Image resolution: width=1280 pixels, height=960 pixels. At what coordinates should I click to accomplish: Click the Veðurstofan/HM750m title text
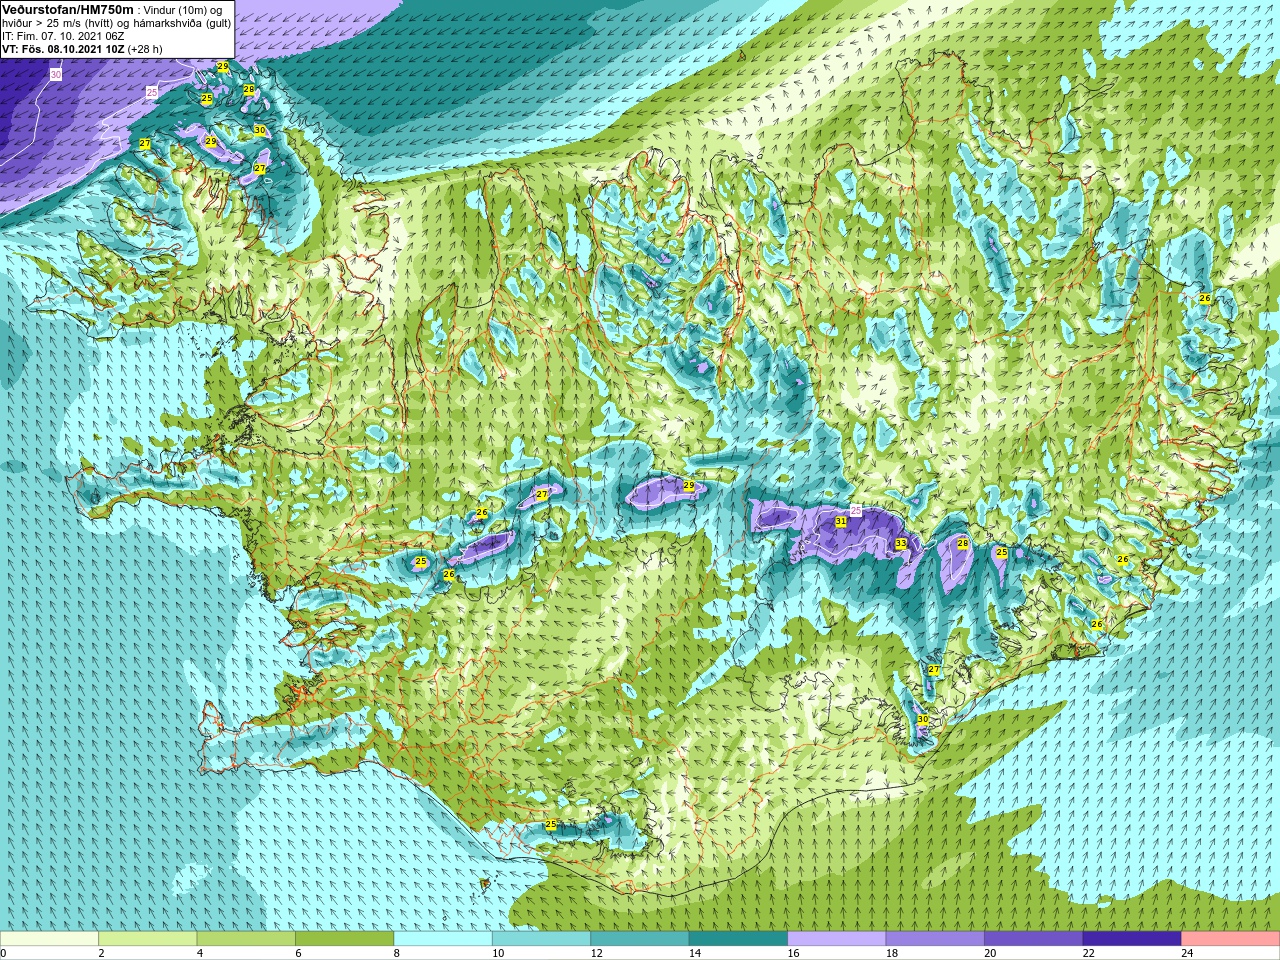67,9
